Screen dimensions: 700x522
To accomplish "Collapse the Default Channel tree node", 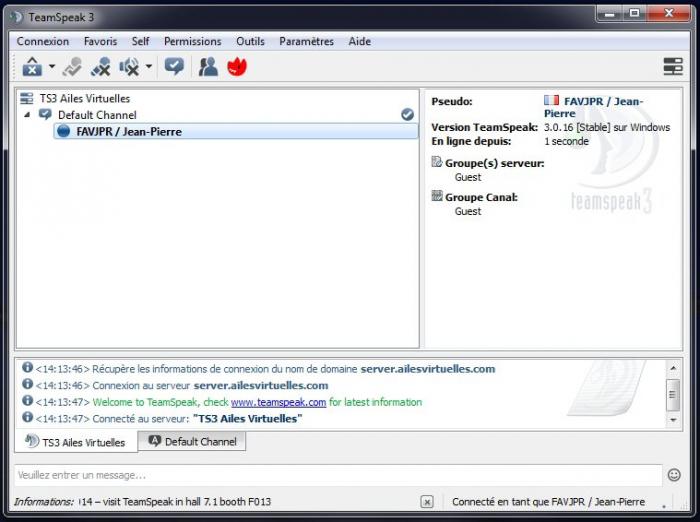I will point(27,115).
